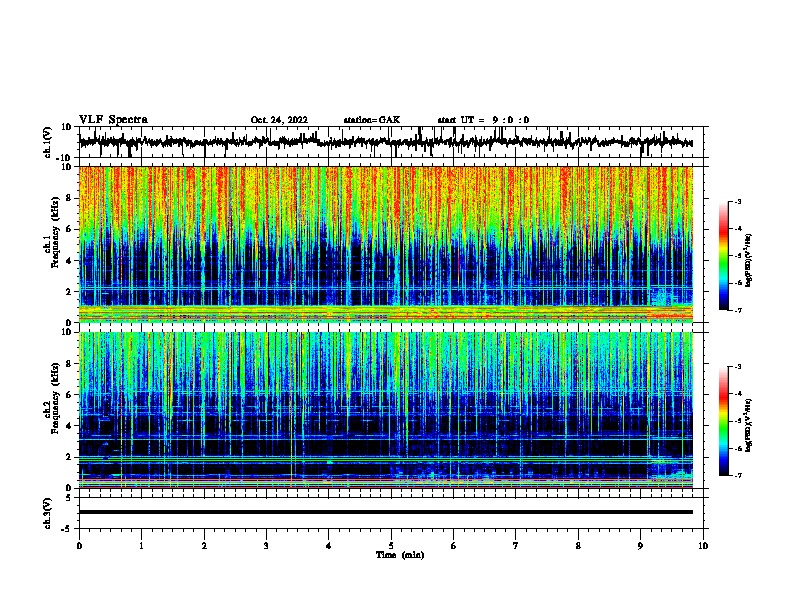Click time axis tick label "10"

[703, 546]
